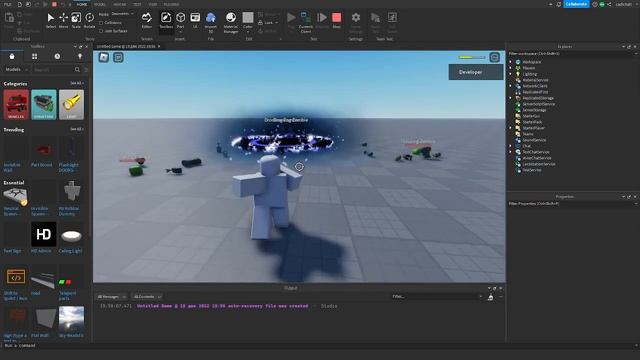This screenshot has width=640, height=360.
Task: Click the Toolbox search magnifier
Action: tap(77, 70)
